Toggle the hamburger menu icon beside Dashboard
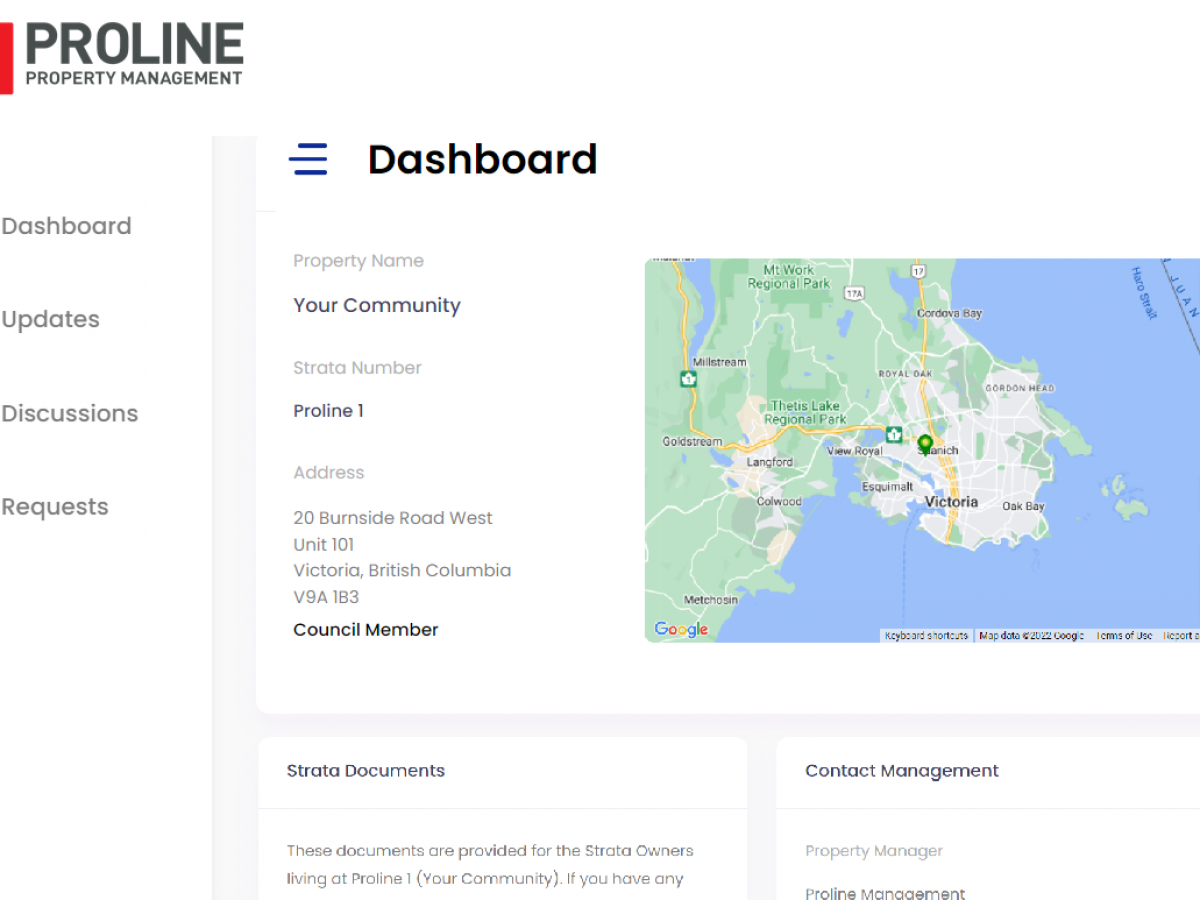The image size is (1200, 900). tap(308, 160)
